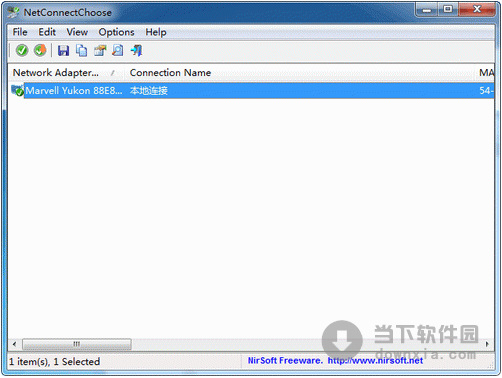Click the NetConnectChoose title bar app icon
Screen dimensions: 502x378
pos(14,13)
